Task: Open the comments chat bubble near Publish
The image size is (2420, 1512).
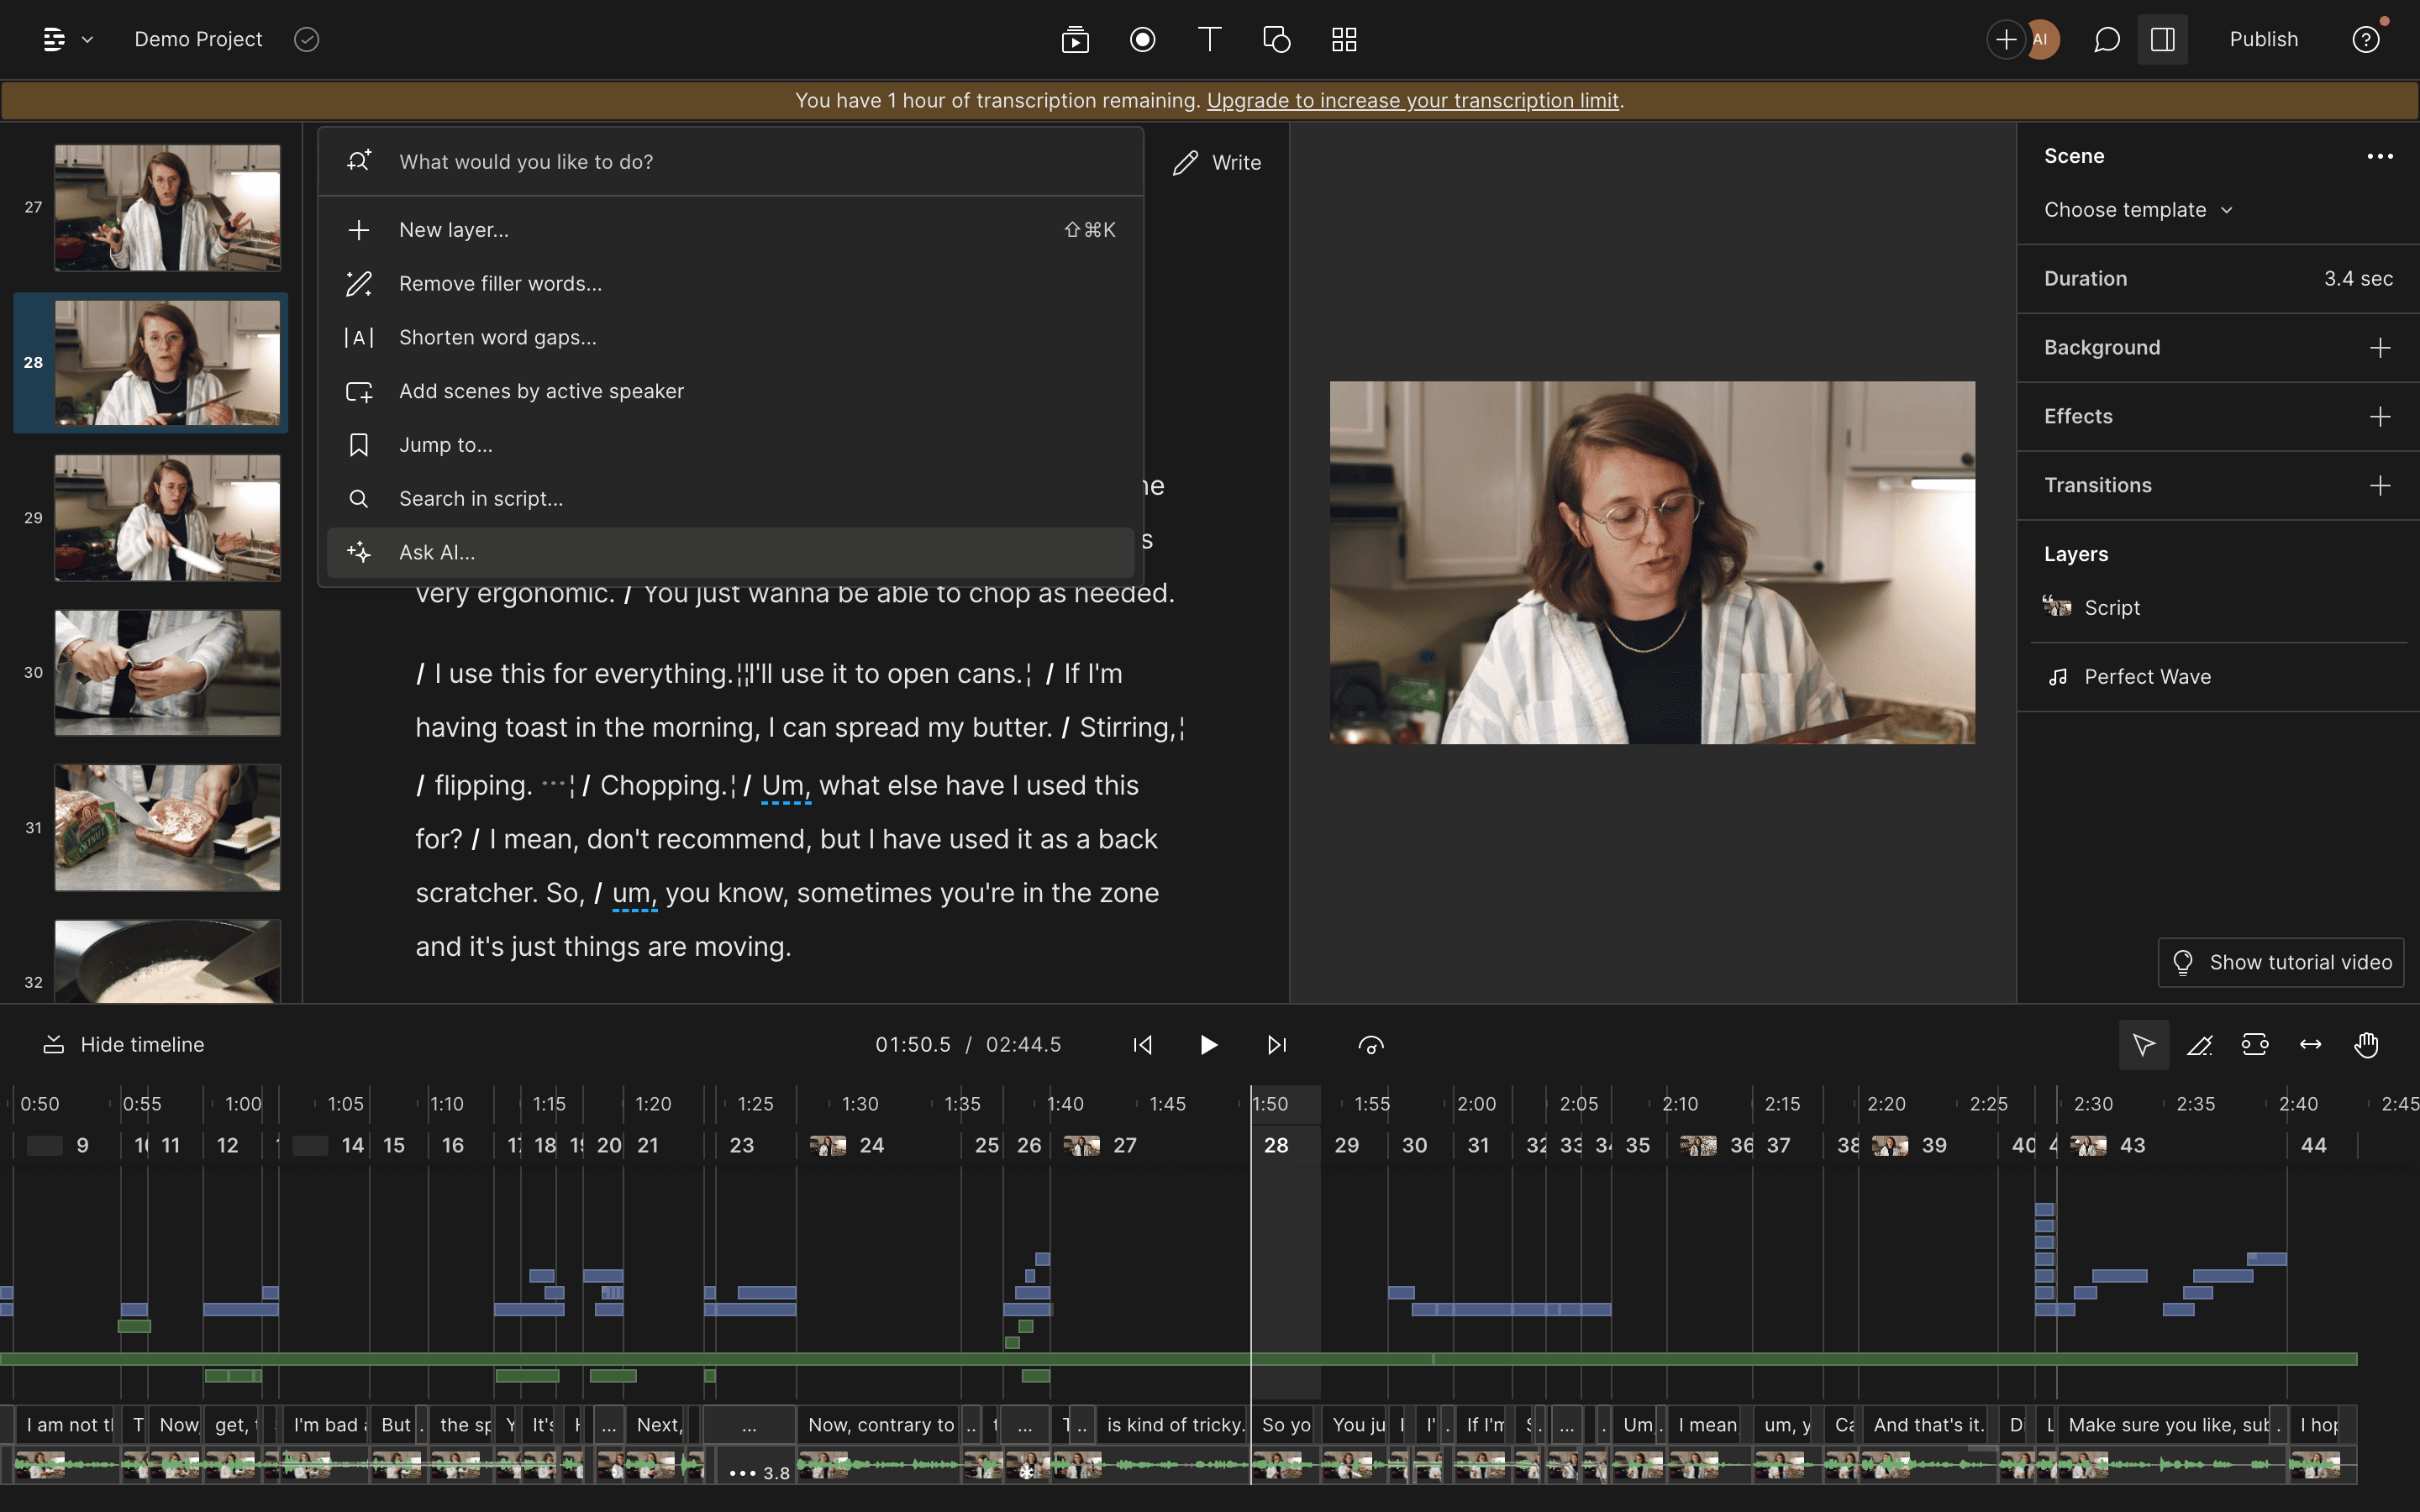Action: (2104, 39)
